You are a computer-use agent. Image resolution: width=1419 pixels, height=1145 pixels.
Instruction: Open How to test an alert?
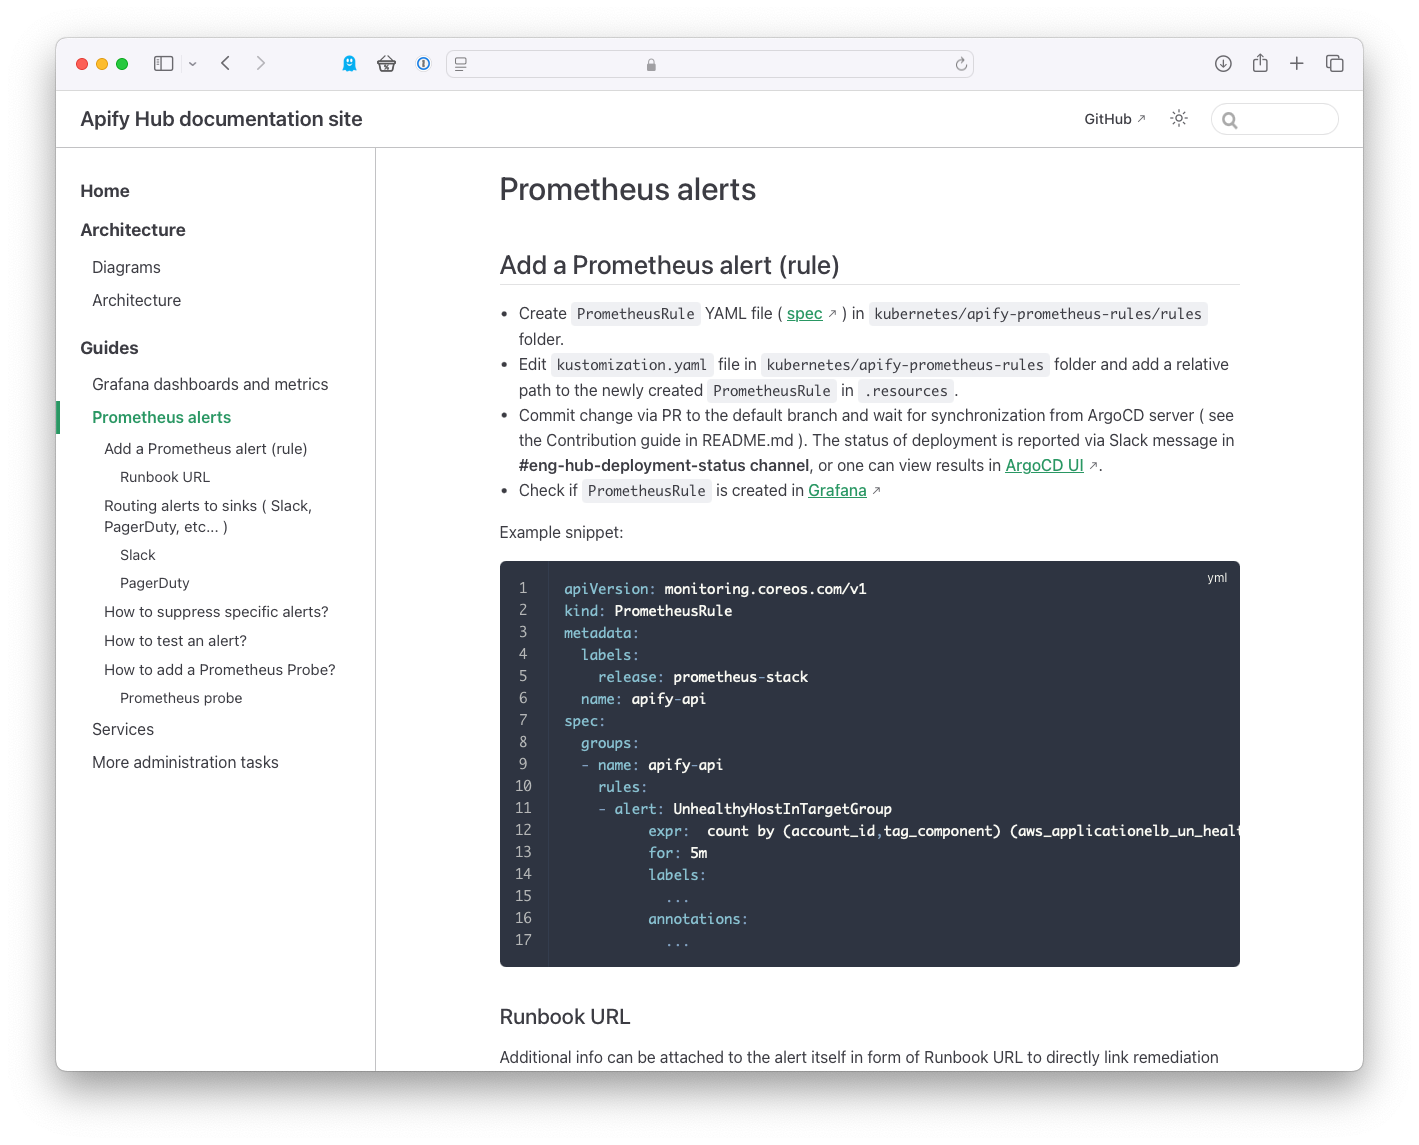175,641
